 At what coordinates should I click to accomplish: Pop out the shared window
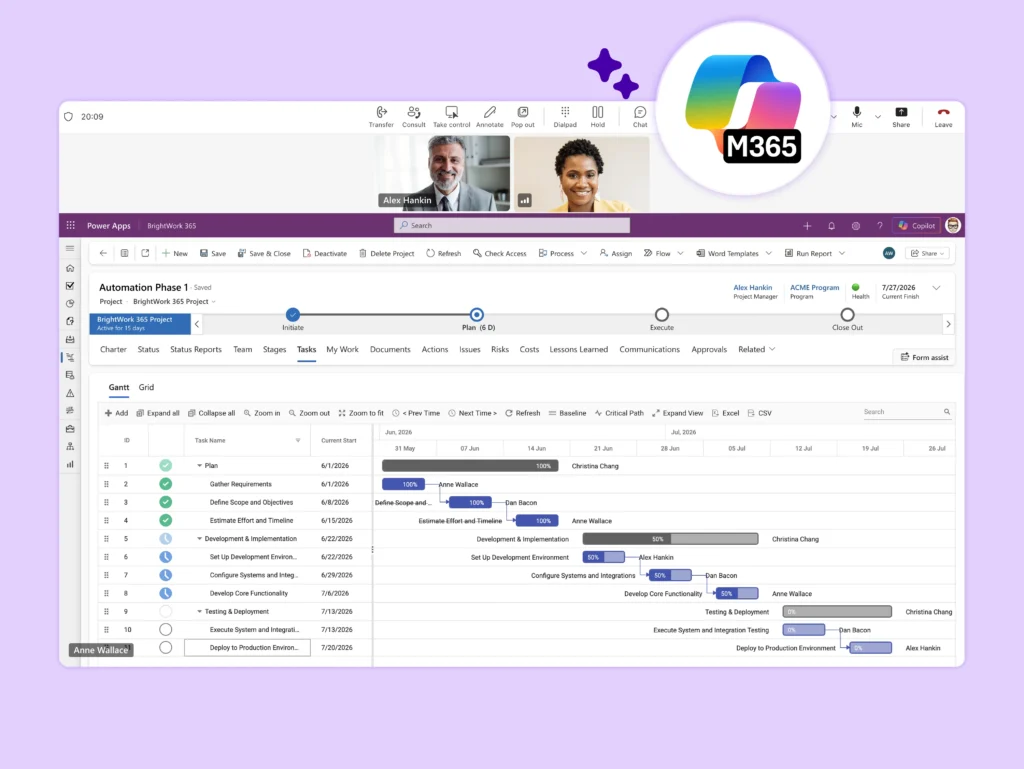click(x=522, y=116)
